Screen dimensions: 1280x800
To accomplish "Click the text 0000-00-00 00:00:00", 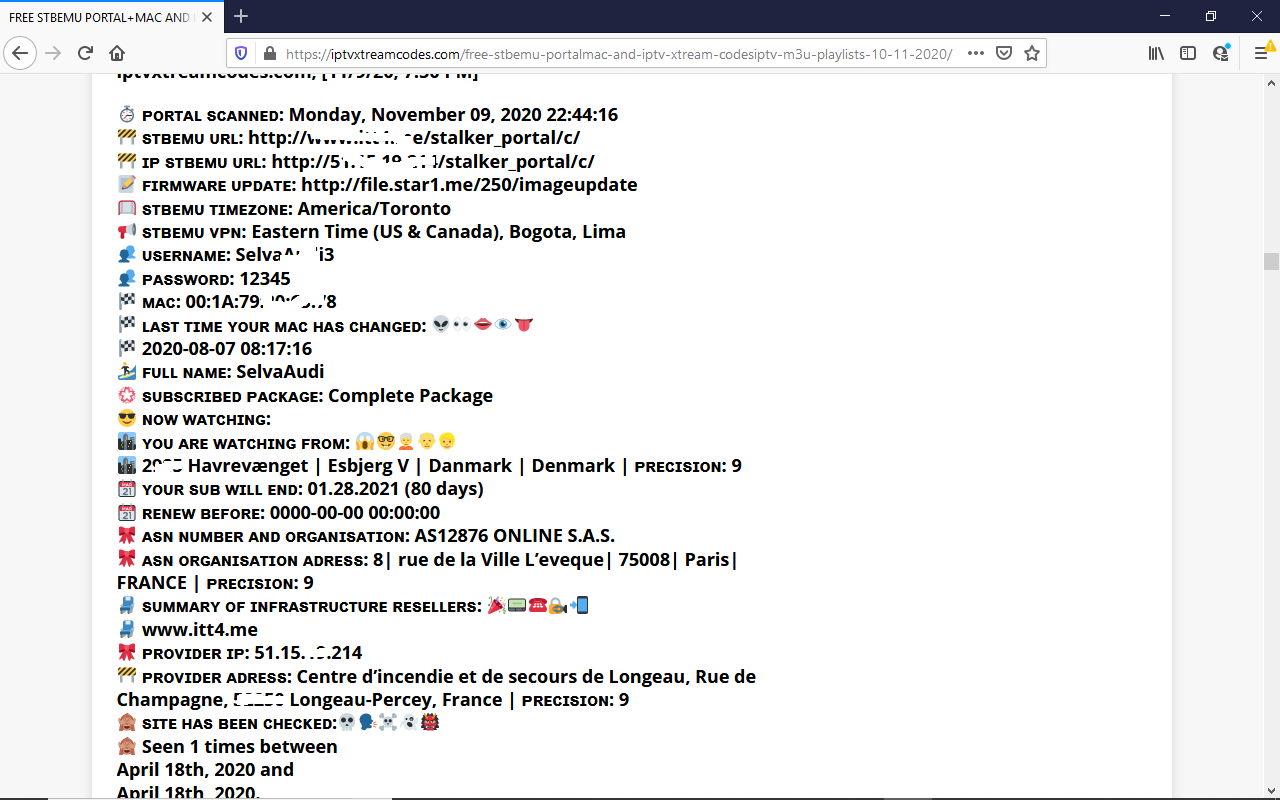I will [355, 513].
